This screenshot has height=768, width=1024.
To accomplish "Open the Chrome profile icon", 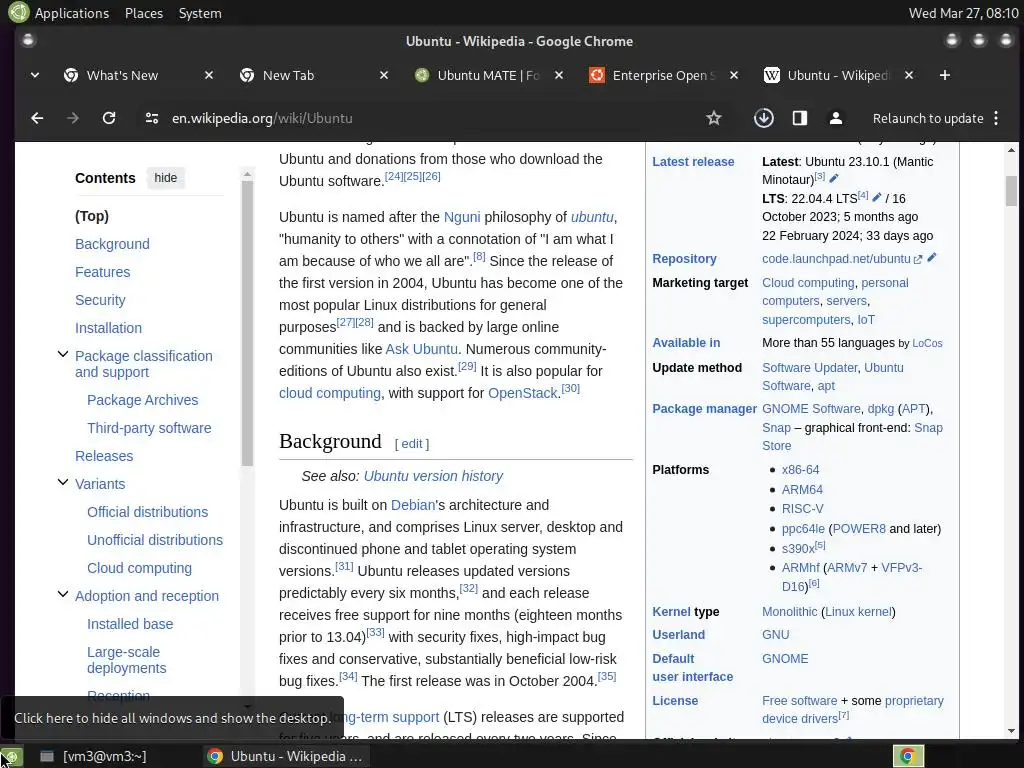I will click(835, 118).
